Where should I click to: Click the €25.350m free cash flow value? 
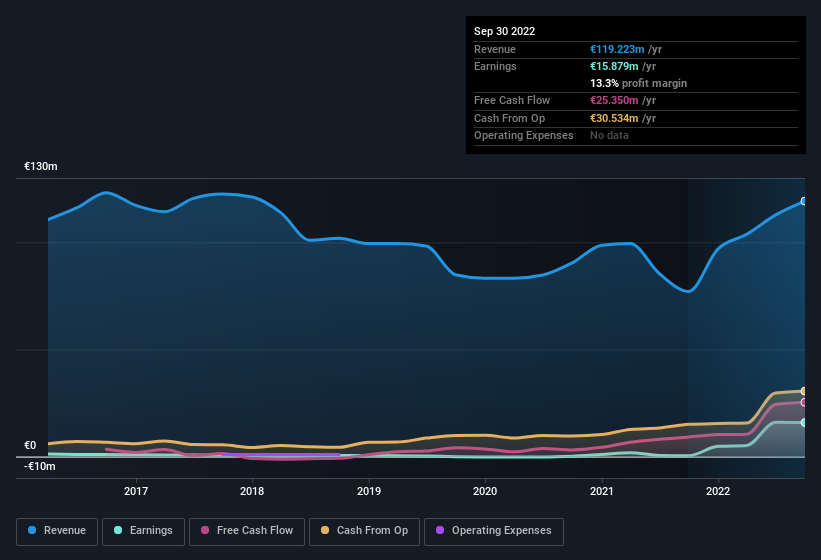tap(614, 100)
